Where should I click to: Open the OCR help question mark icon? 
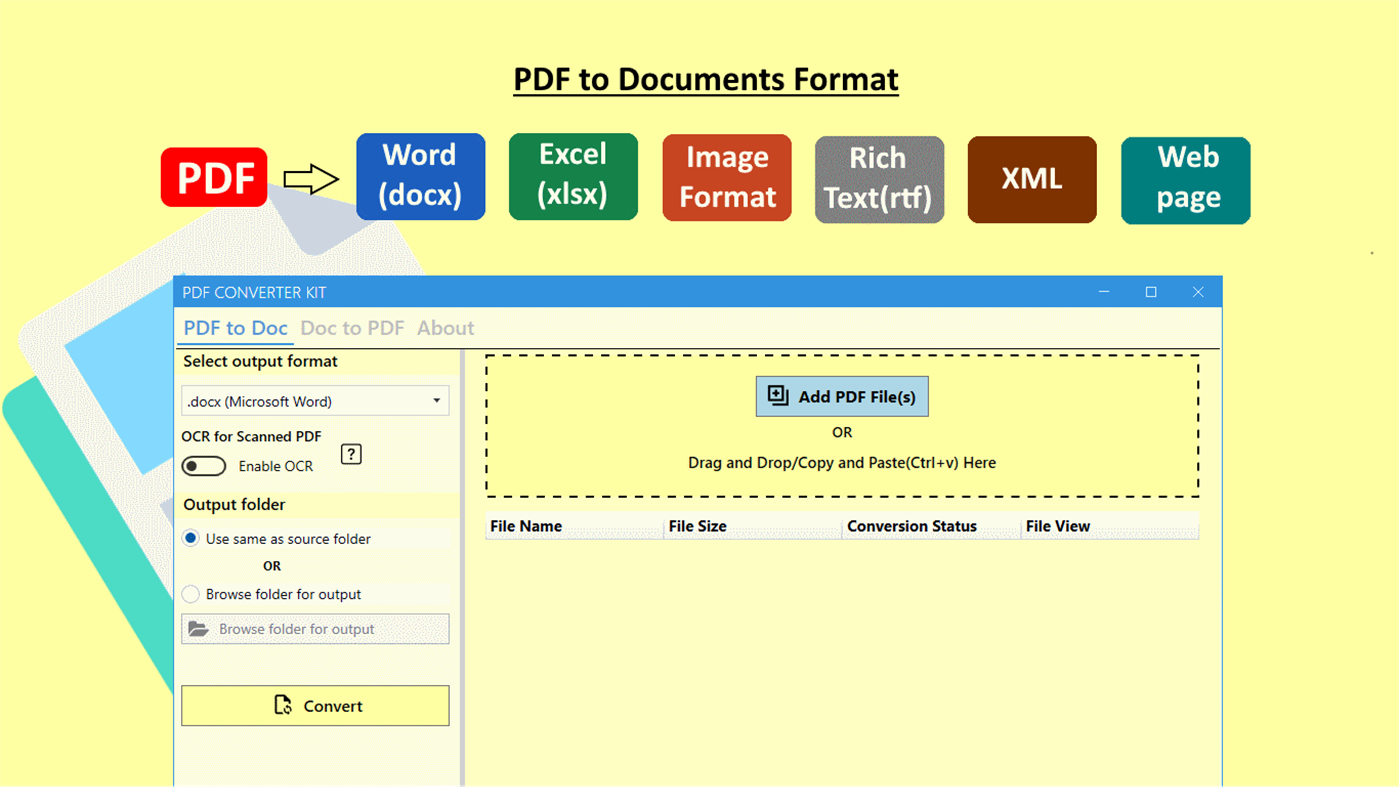coord(350,454)
